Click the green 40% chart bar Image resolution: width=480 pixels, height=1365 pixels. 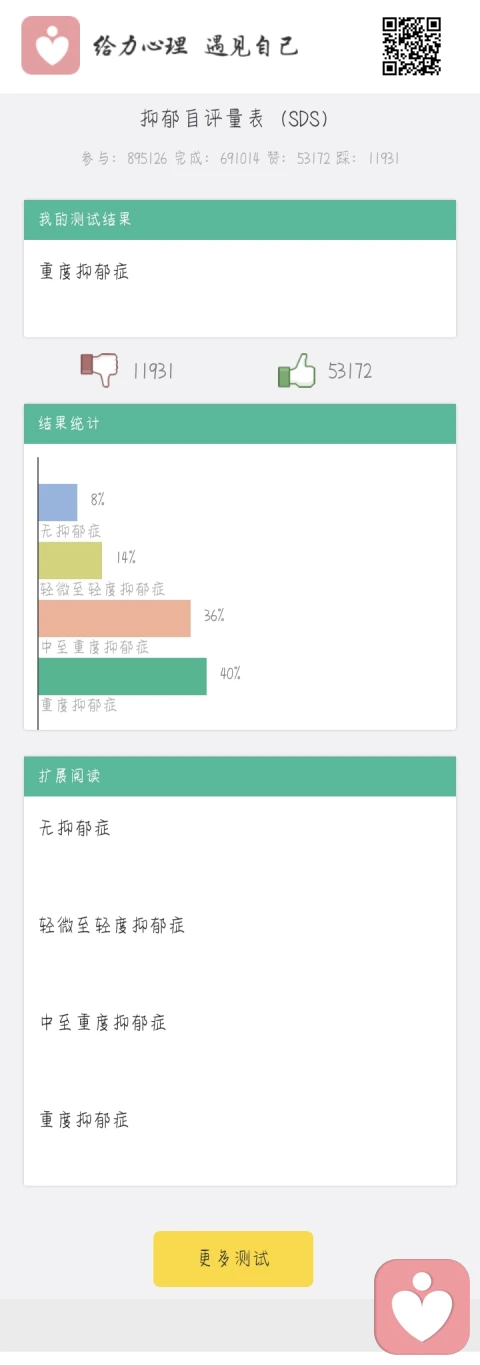123,676
